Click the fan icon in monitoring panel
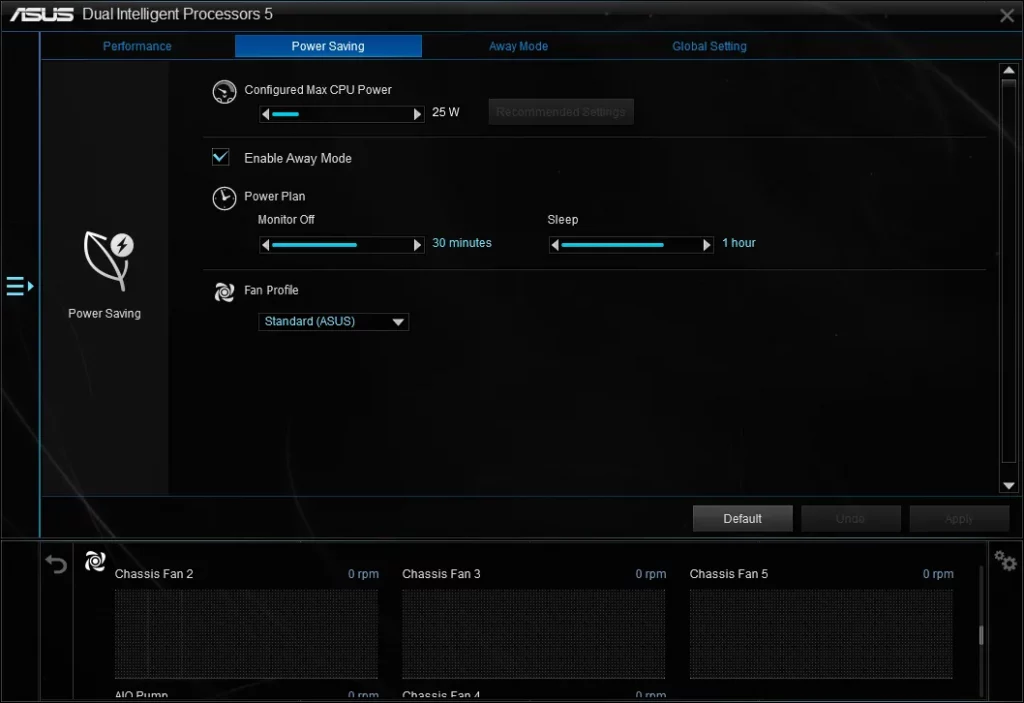 pyautogui.click(x=95, y=561)
